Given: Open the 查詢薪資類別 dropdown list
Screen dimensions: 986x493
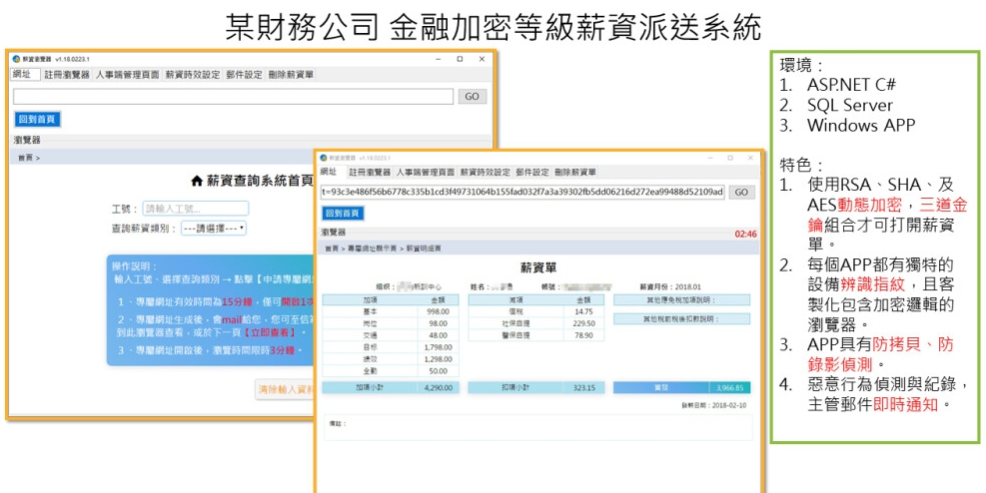Looking at the screenshot, I should (x=214, y=229).
